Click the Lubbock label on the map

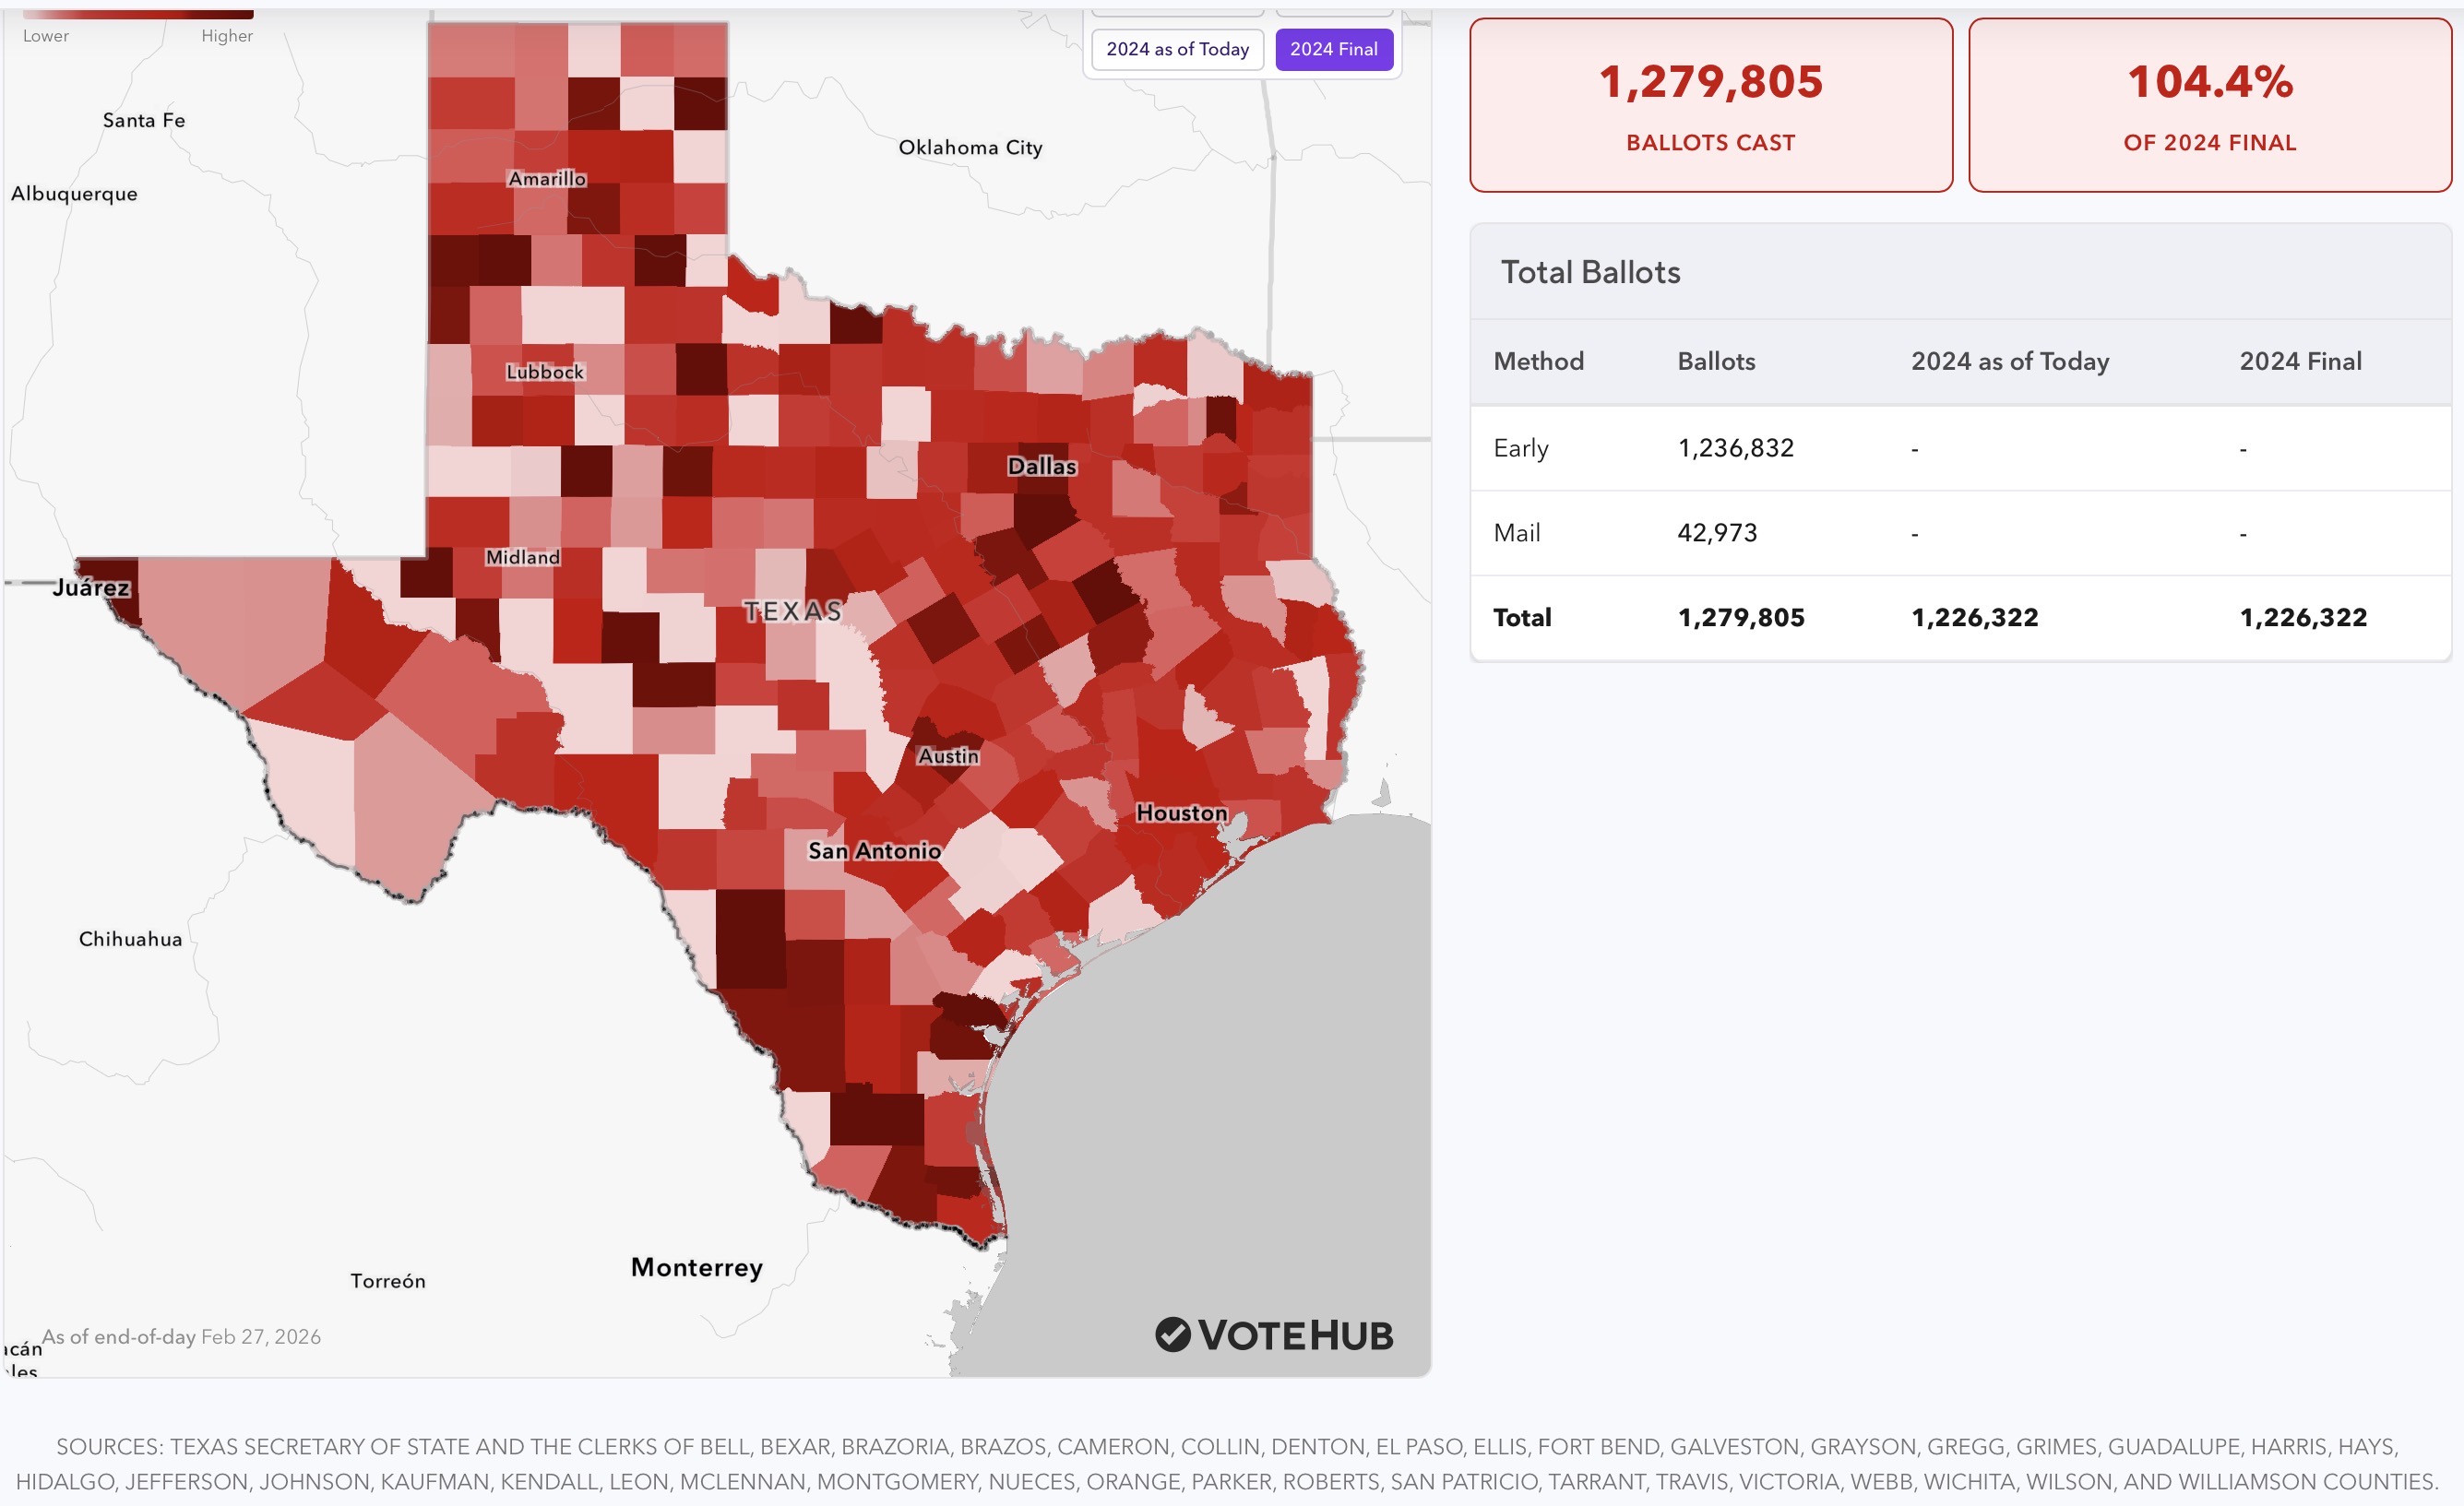tap(544, 372)
